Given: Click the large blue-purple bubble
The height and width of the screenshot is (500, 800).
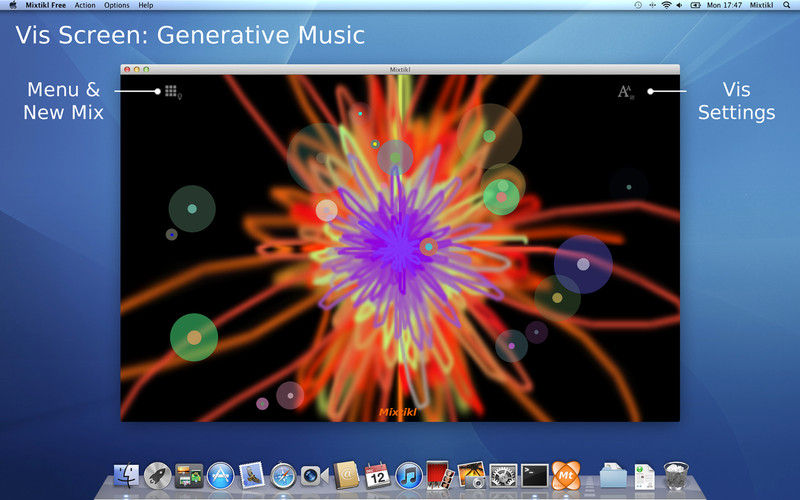Looking at the screenshot, I should [x=583, y=264].
